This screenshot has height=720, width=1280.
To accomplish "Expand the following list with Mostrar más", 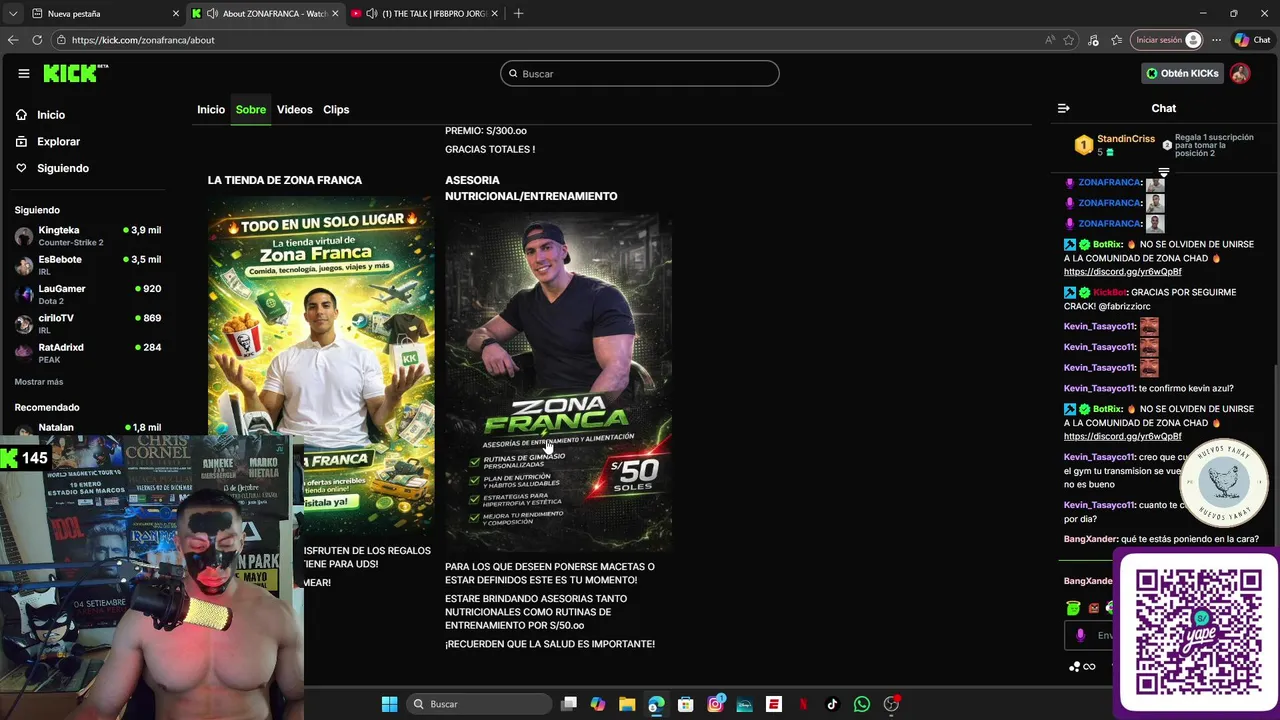I will tap(39, 382).
